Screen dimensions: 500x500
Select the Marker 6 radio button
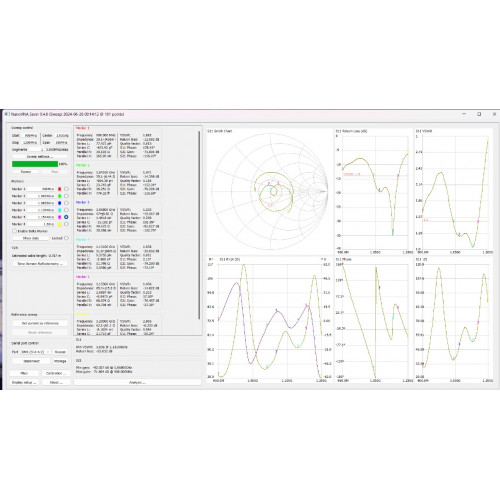point(66,224)
